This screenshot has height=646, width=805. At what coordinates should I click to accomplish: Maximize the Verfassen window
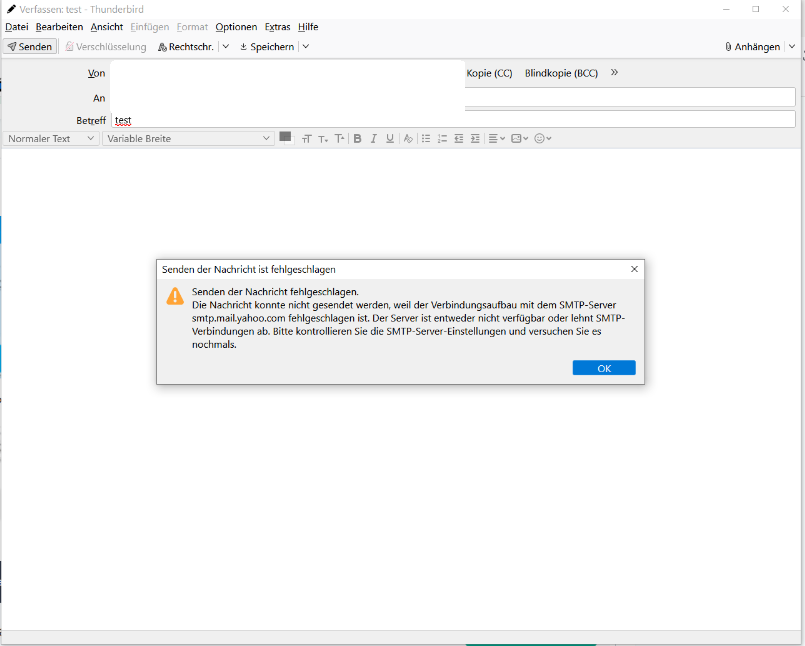756,9
